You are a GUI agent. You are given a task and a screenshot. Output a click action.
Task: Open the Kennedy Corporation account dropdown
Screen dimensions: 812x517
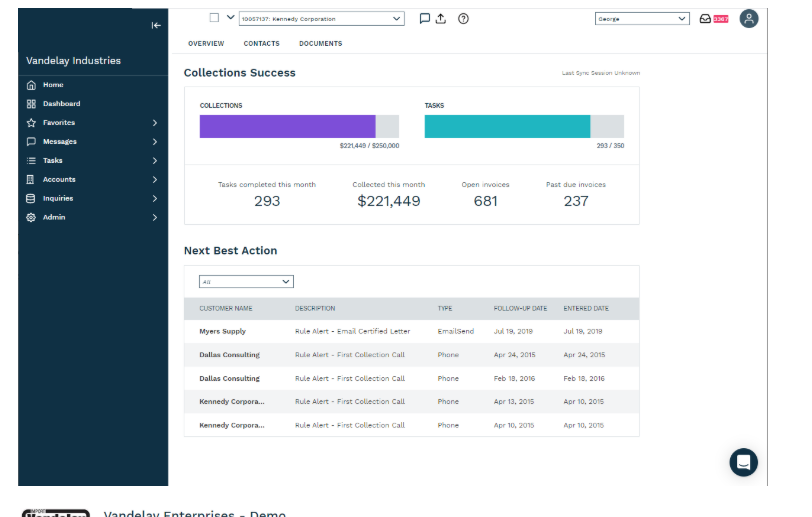[x=322, y=19]
